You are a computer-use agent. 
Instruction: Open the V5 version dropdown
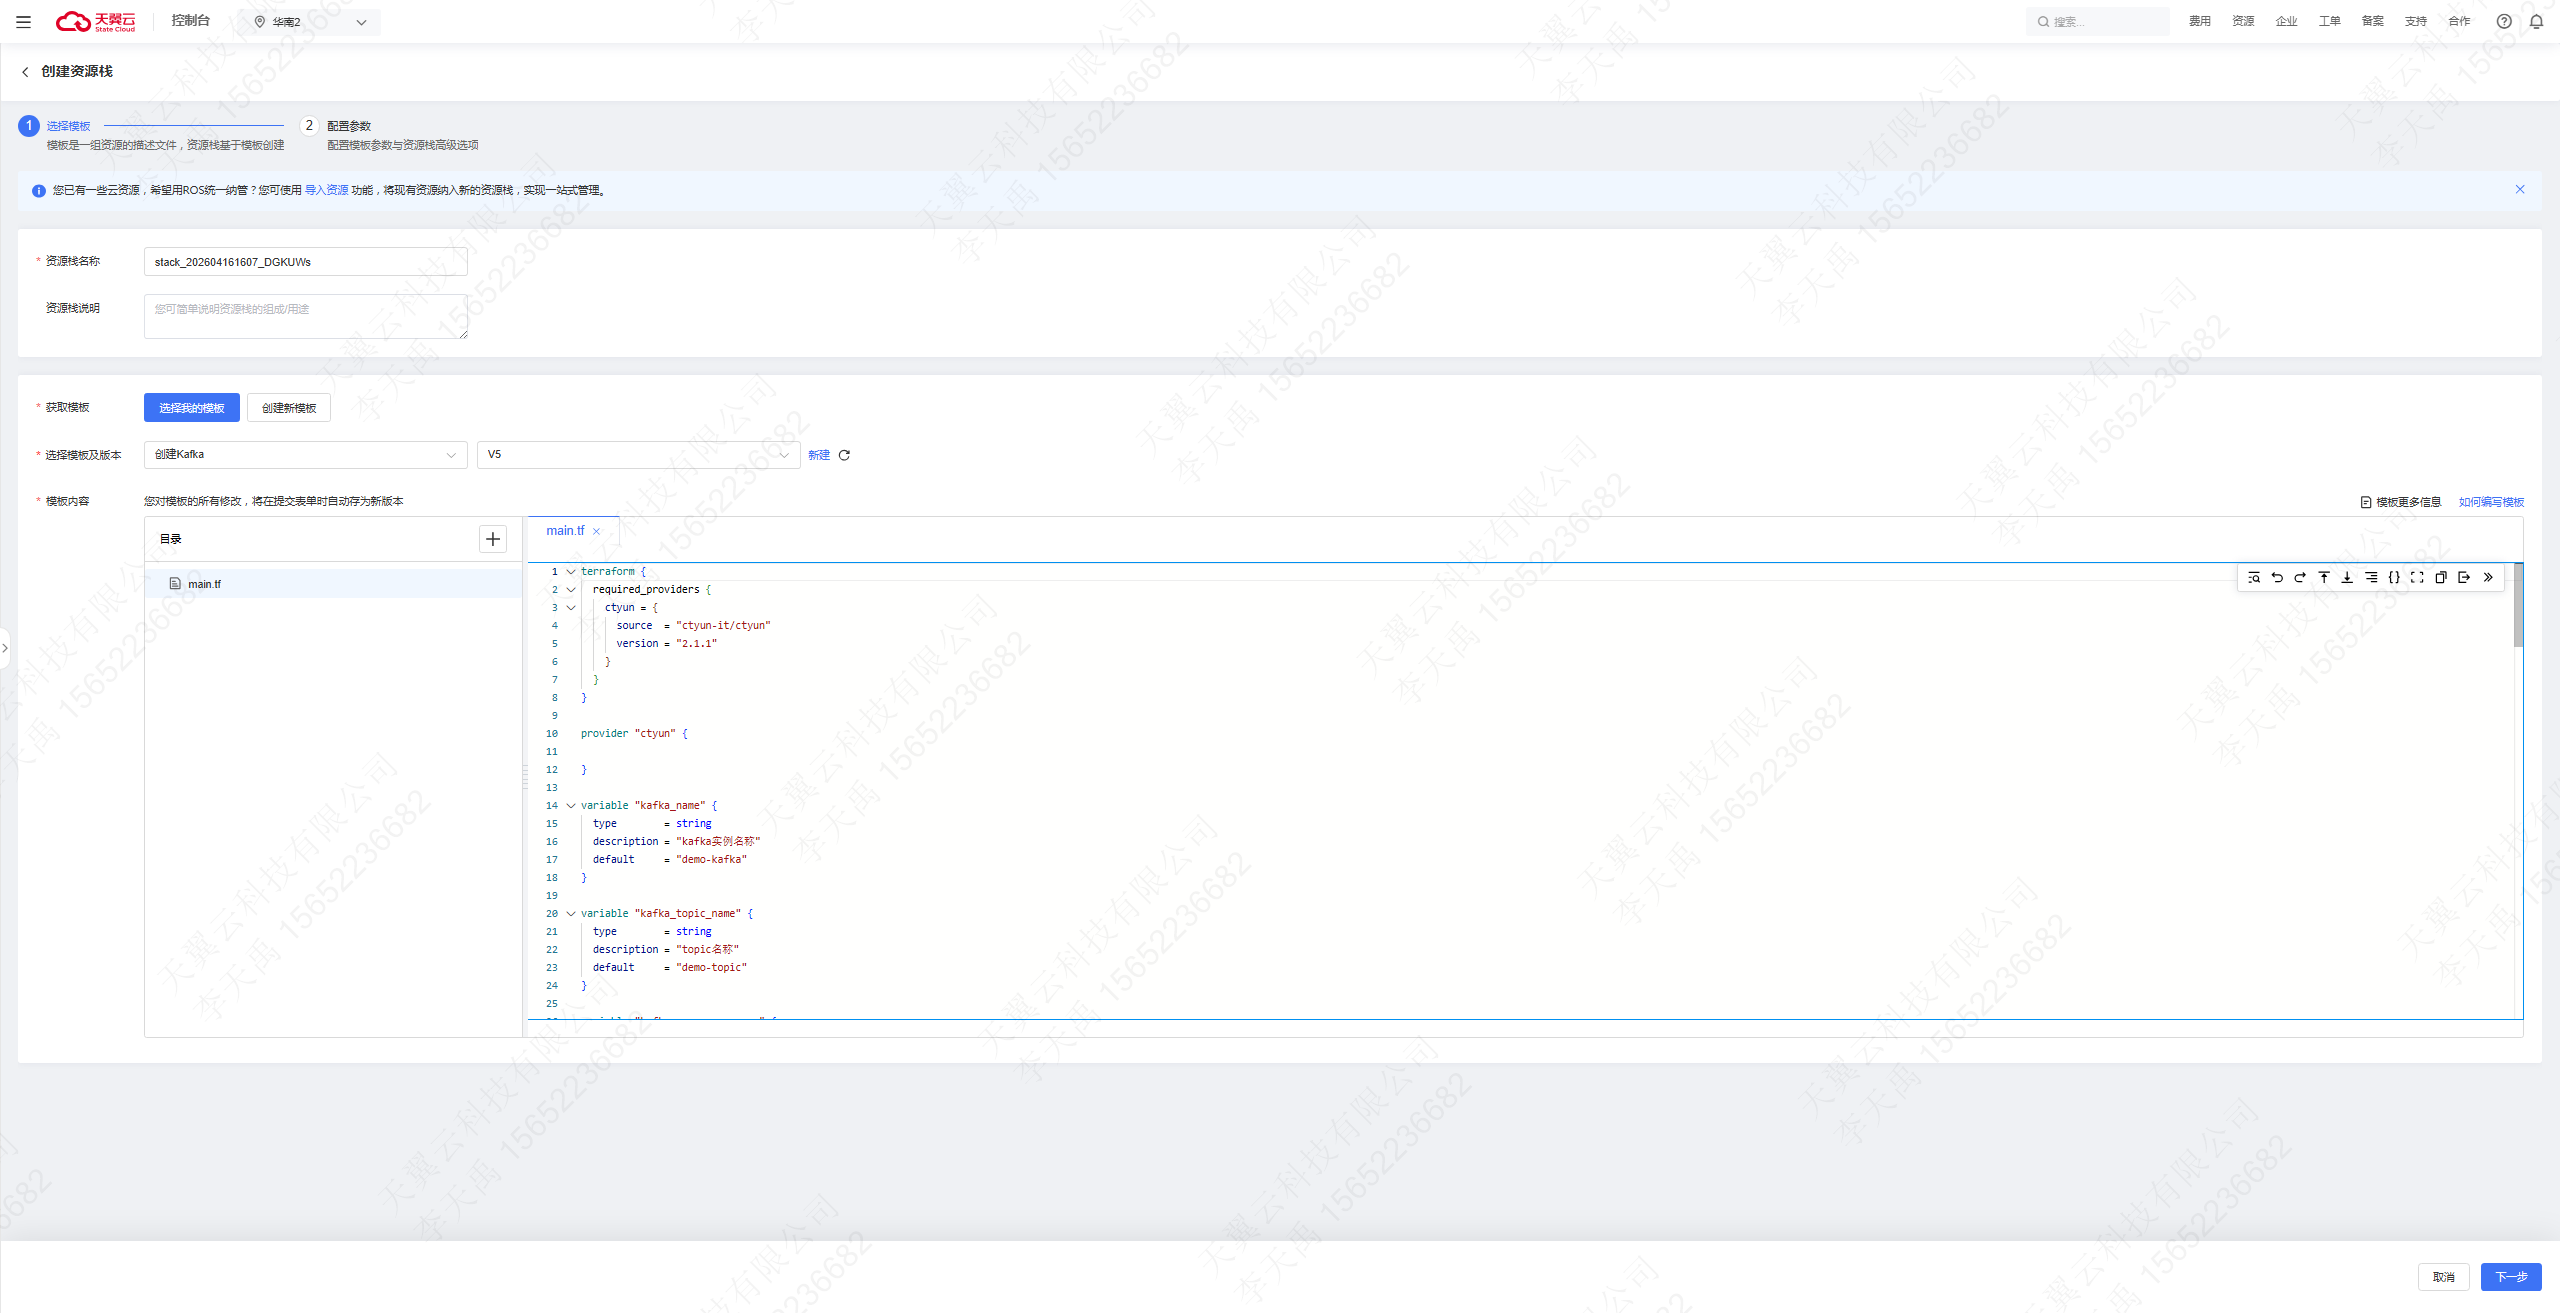click(x=638, y=455)
